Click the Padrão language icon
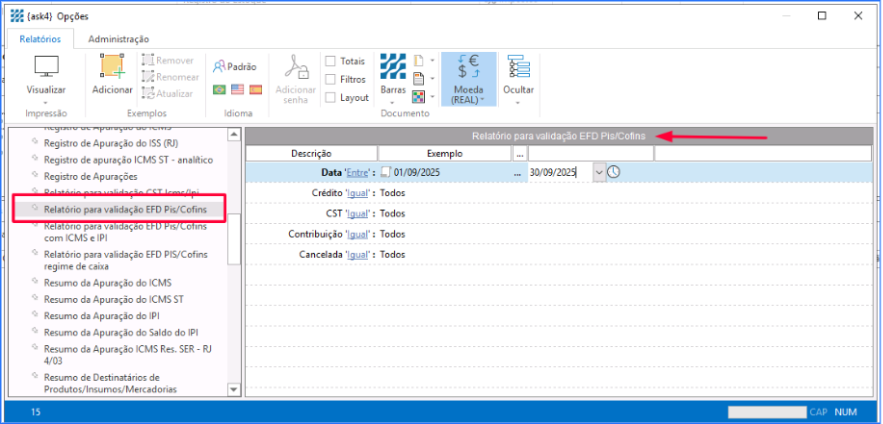Viewport: 883px width, 424px height. pos(236,66)
